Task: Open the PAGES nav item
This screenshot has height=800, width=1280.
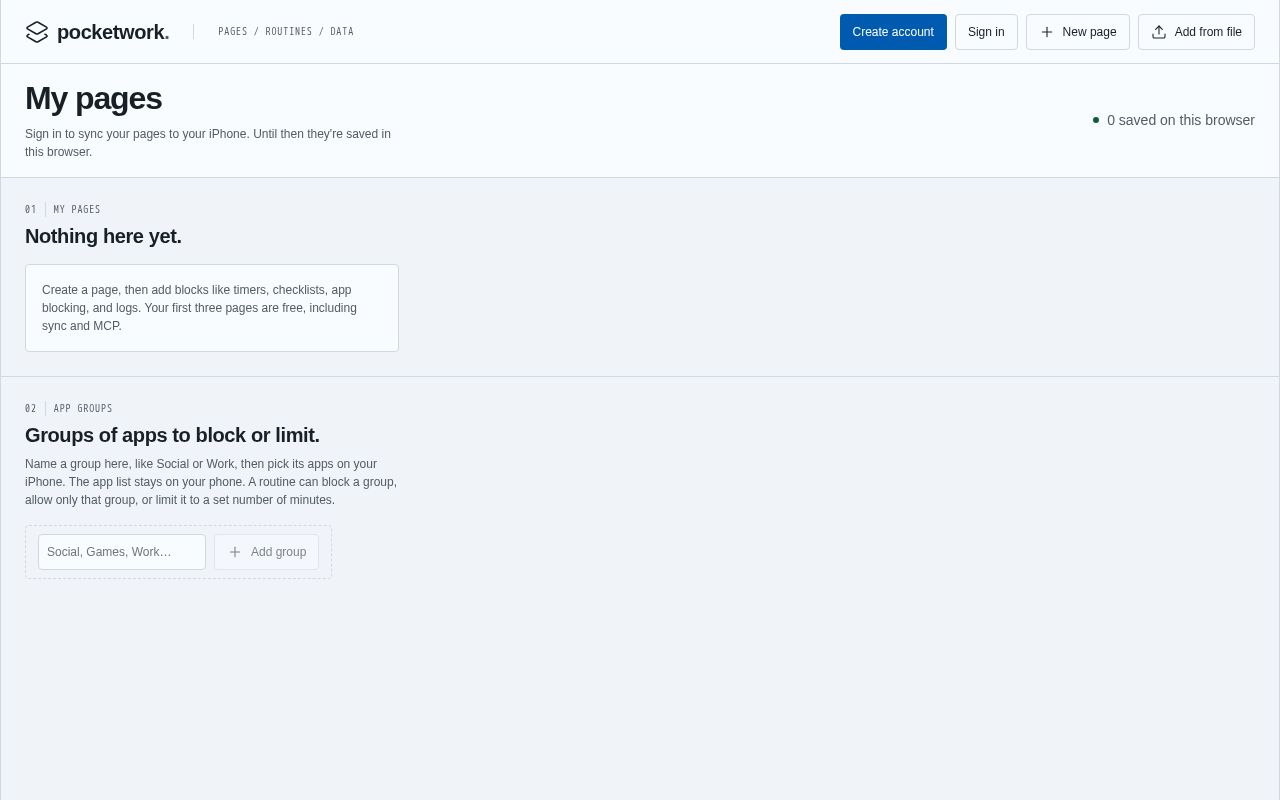Action: point(233,32)
